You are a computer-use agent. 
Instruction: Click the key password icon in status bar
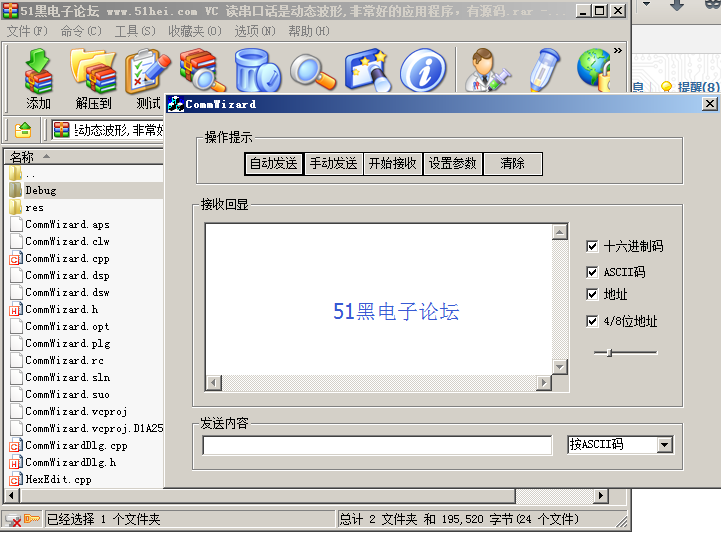pyautogui.click(x=32, y=519)
